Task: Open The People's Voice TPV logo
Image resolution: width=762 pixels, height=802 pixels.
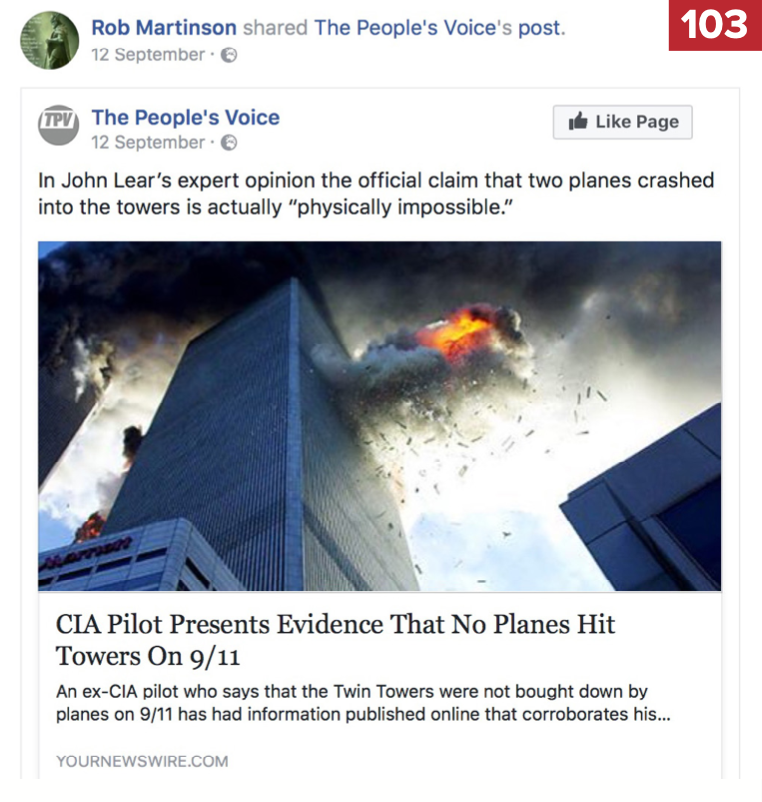Action: pos(58,125)
